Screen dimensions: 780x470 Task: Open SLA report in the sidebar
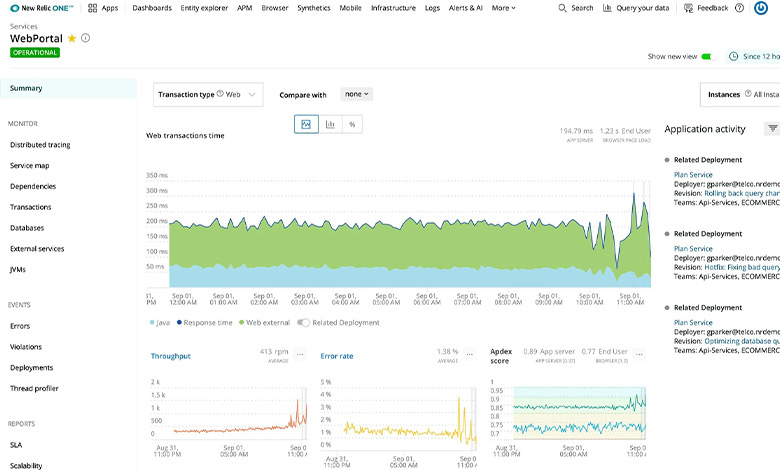pyautogui.click(x=16, y=445)
